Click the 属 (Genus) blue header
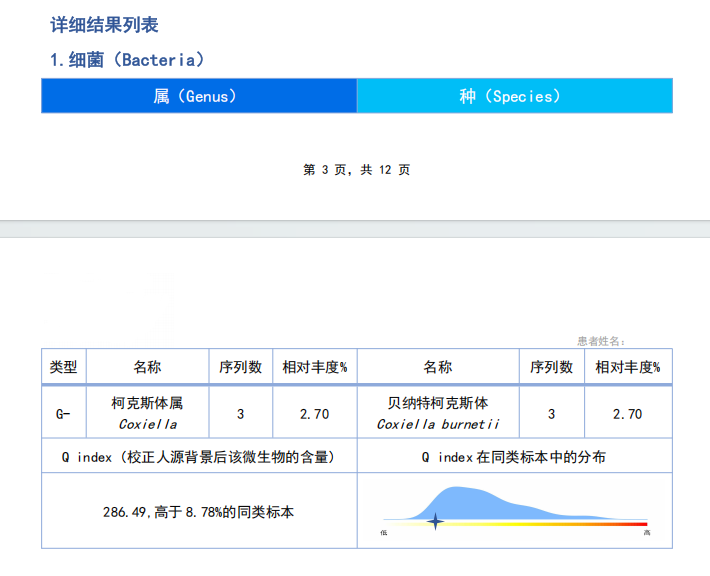This screenshot has height=576, width=710. 199,96
